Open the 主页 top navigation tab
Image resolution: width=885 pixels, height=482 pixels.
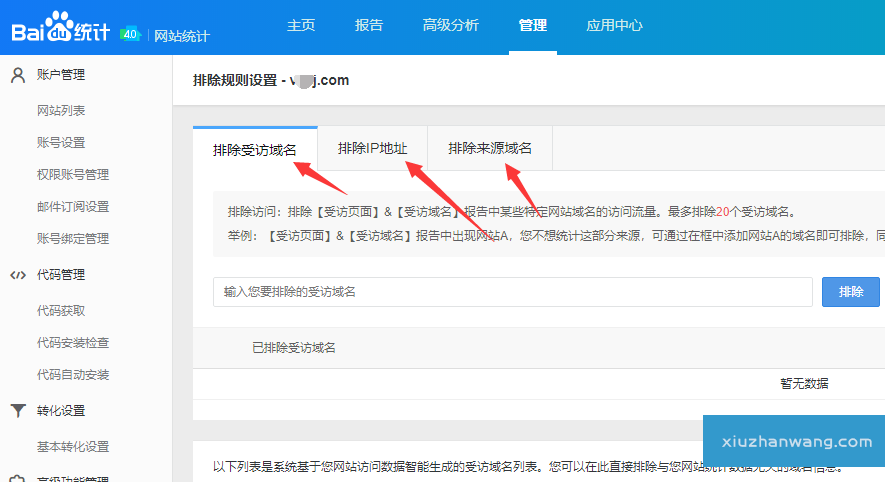pos(301,26)
